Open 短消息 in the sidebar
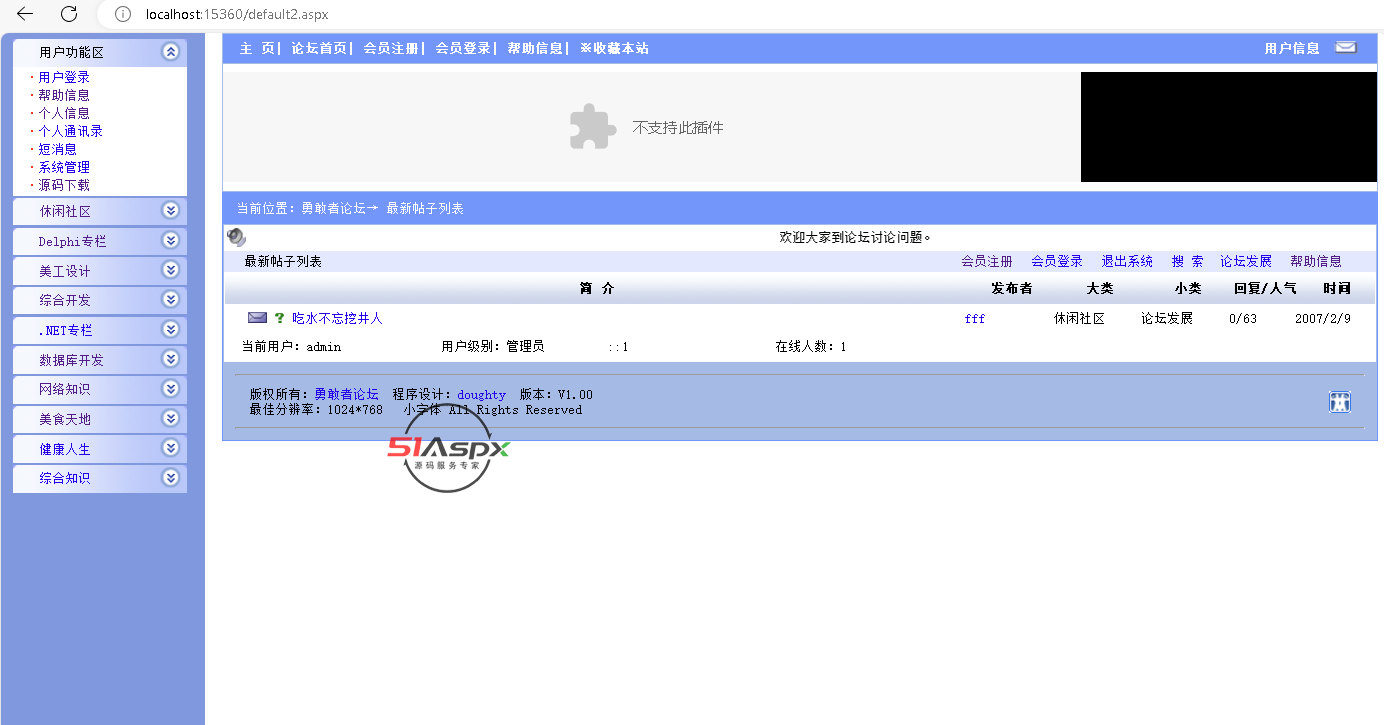This screenshot has width=1384, height=725. click(x=57, y=149)
